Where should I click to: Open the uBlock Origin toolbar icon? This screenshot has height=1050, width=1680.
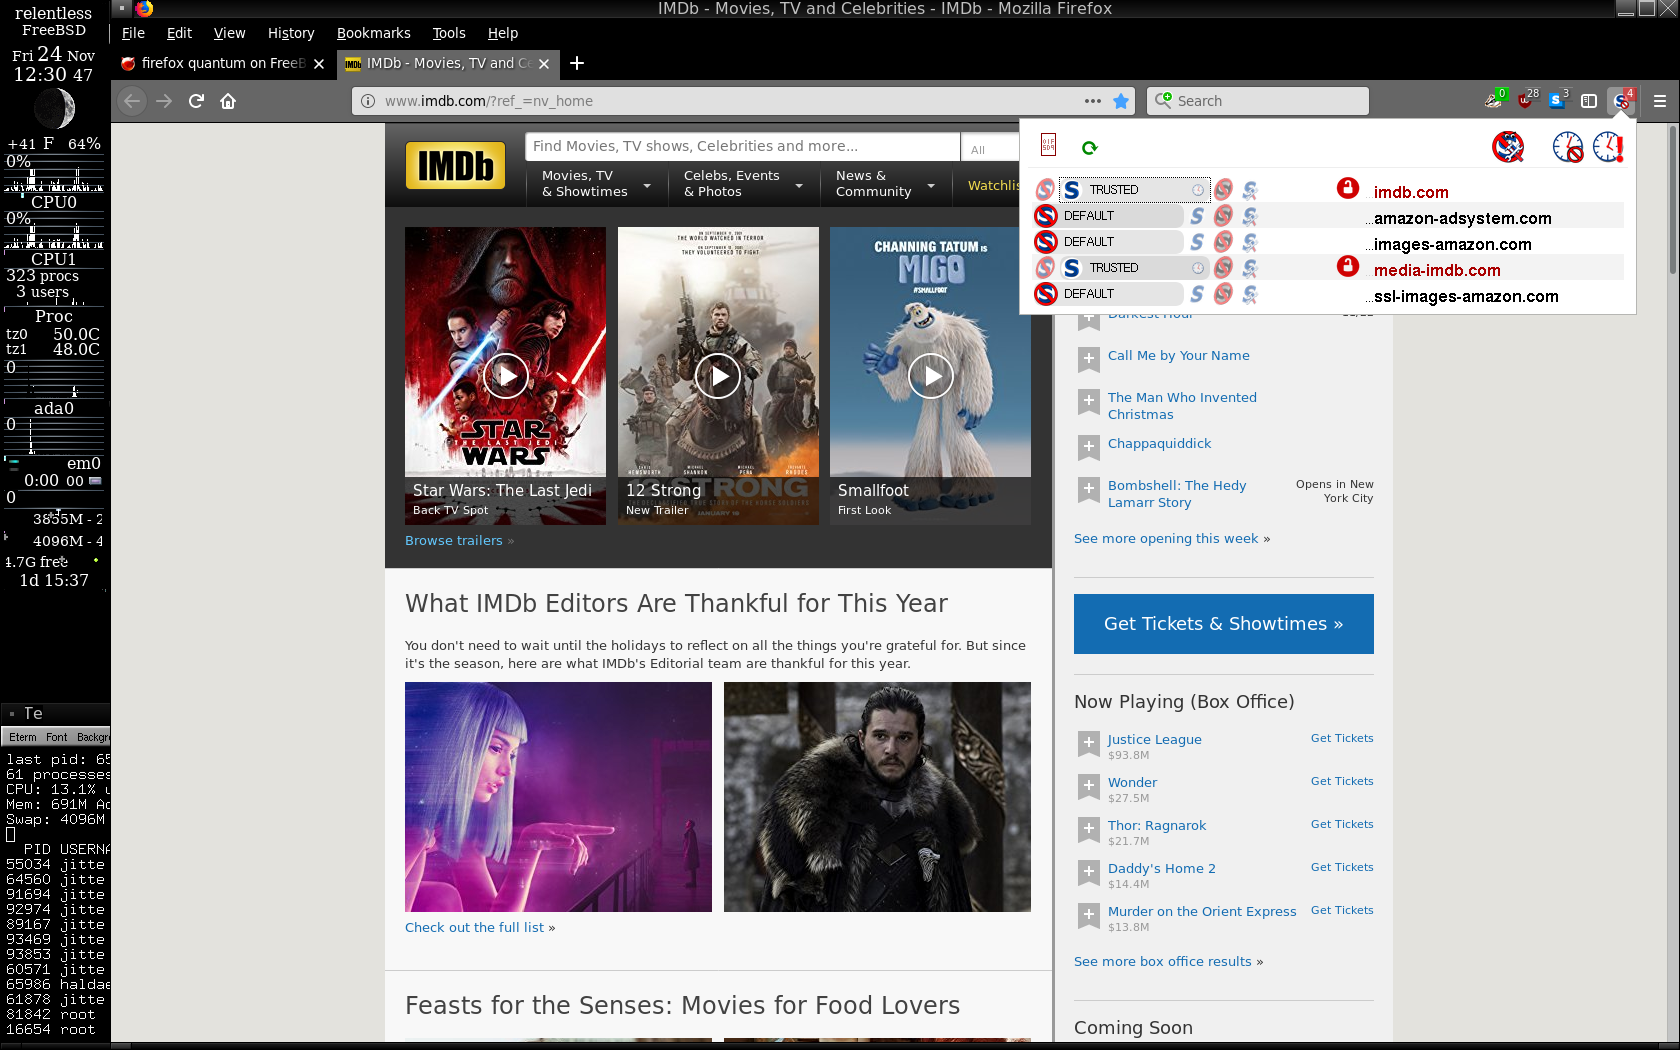coord(1525,100)
